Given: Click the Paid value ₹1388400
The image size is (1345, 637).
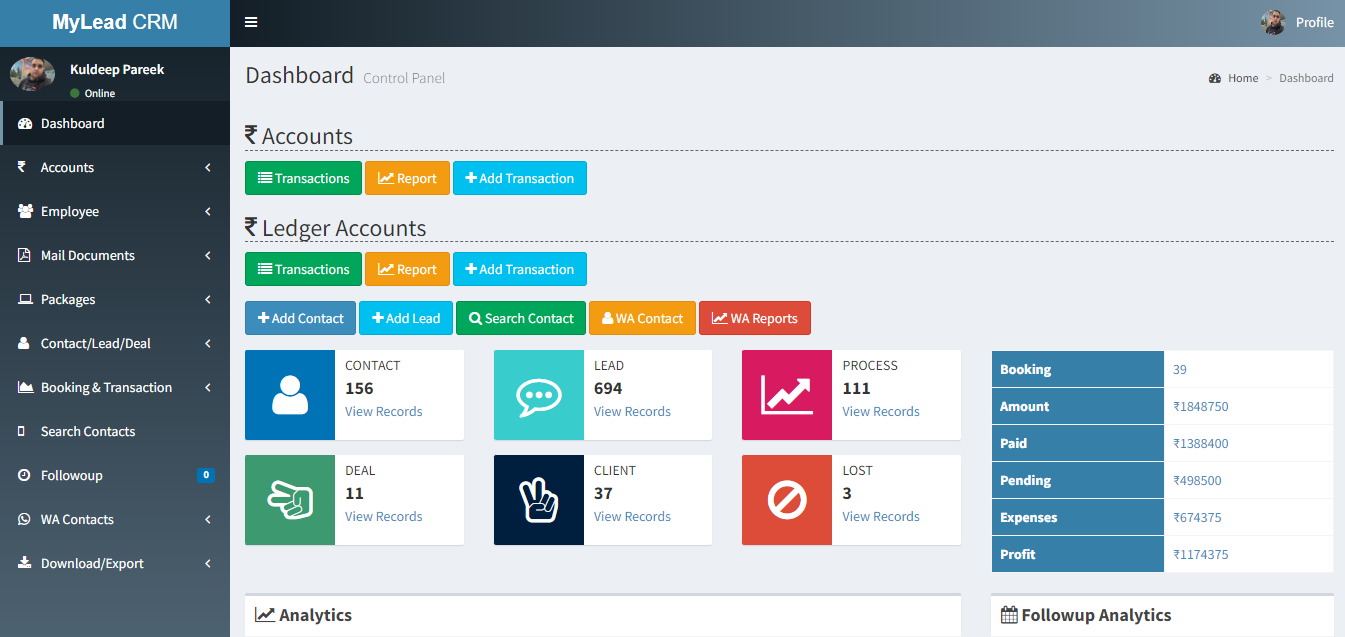Looking at the screenshot, I should click(1201, 444).
